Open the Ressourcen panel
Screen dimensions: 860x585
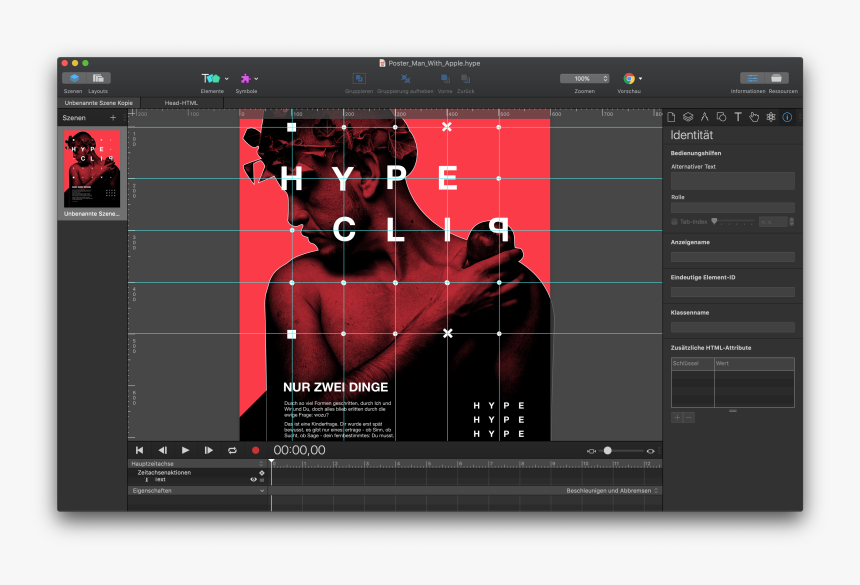[x=777, y=77]
